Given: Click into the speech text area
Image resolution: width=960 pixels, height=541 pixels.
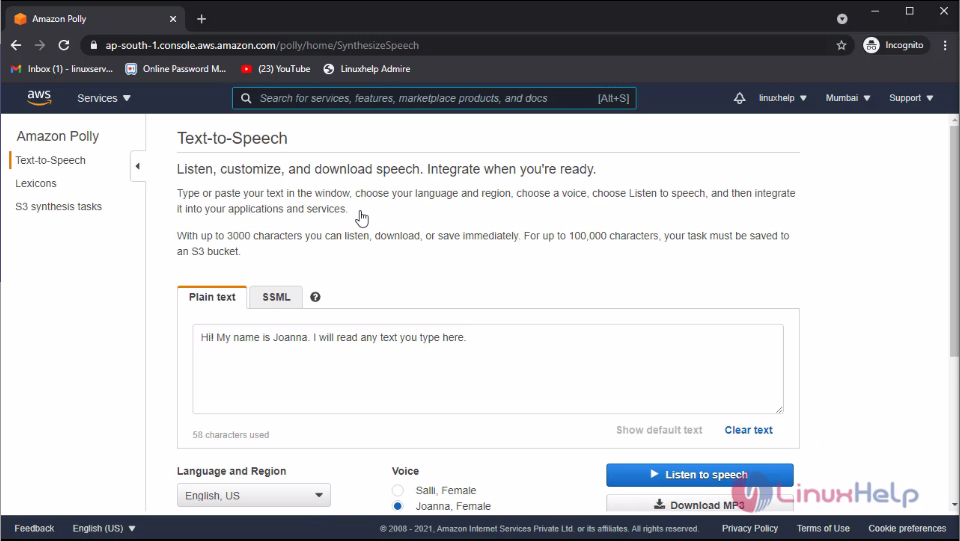Looking at the screenshot, I should click(487, 369).
